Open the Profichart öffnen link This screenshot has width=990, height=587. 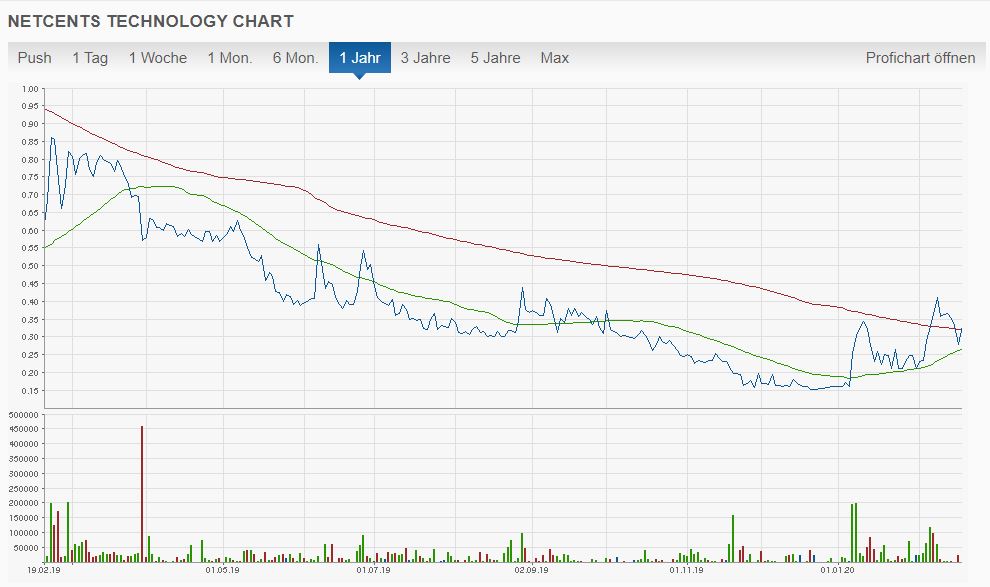pos(920,58)
